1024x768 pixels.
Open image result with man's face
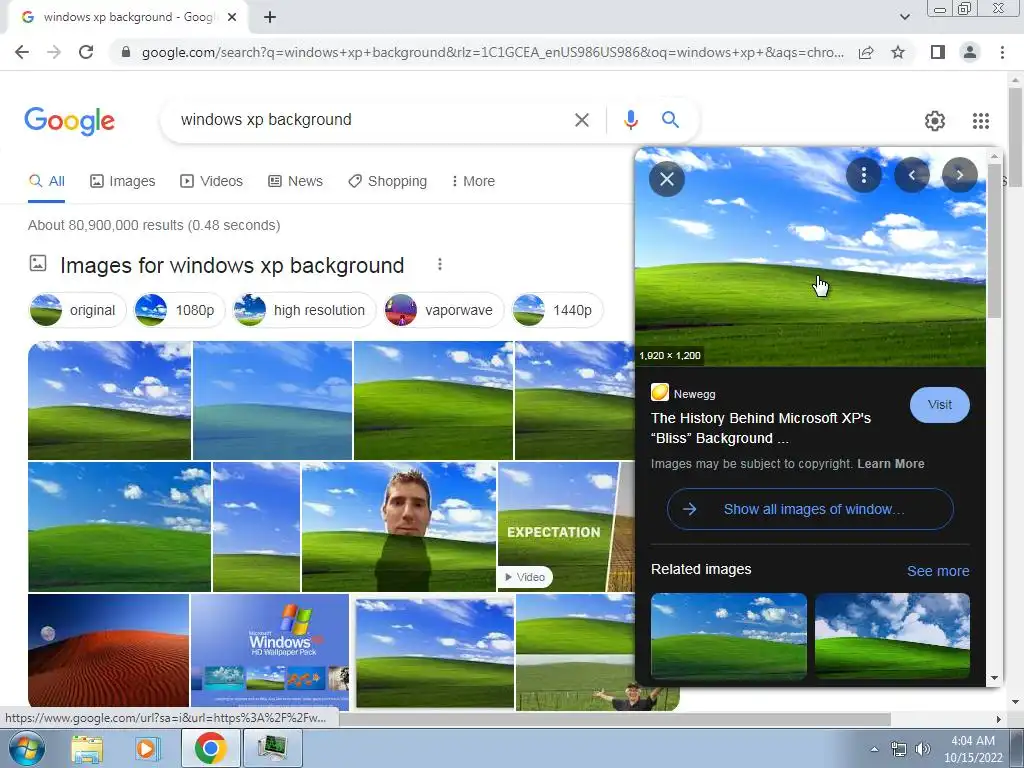[398, 526]
